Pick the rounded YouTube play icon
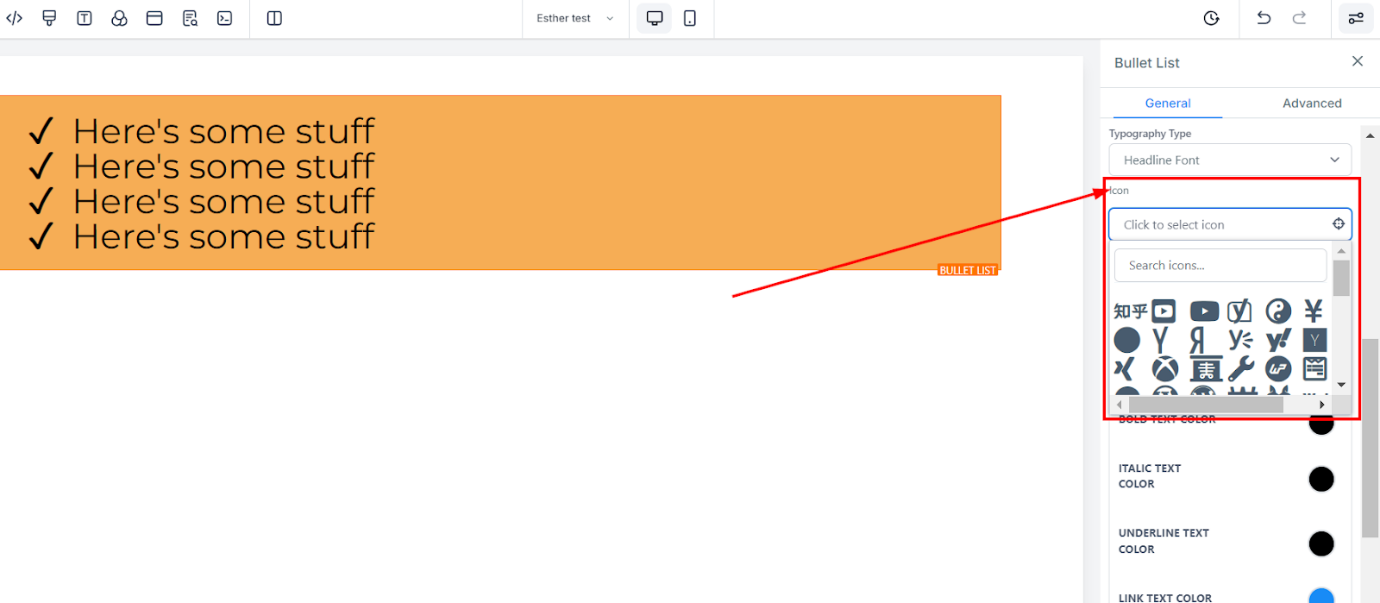Screen dimensions: 1380x603 point(1204,311)
